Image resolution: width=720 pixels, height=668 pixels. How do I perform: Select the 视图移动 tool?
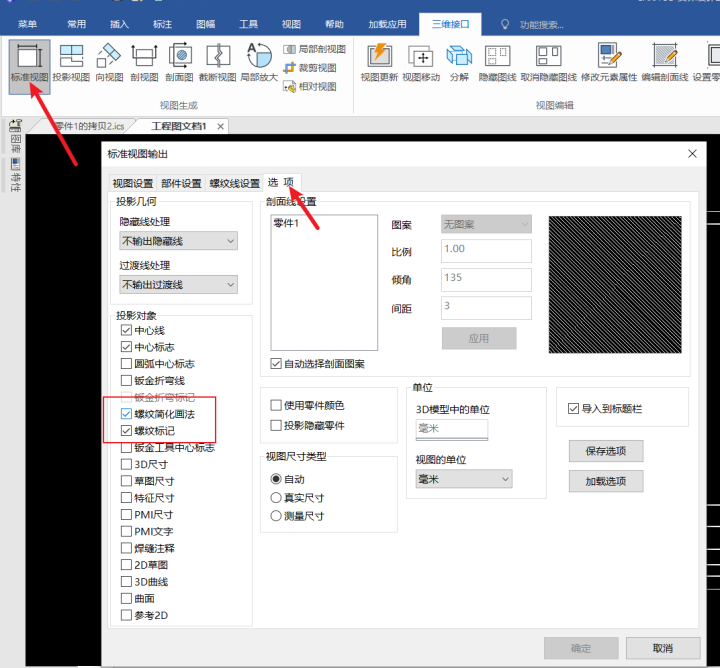pos(421,63)
